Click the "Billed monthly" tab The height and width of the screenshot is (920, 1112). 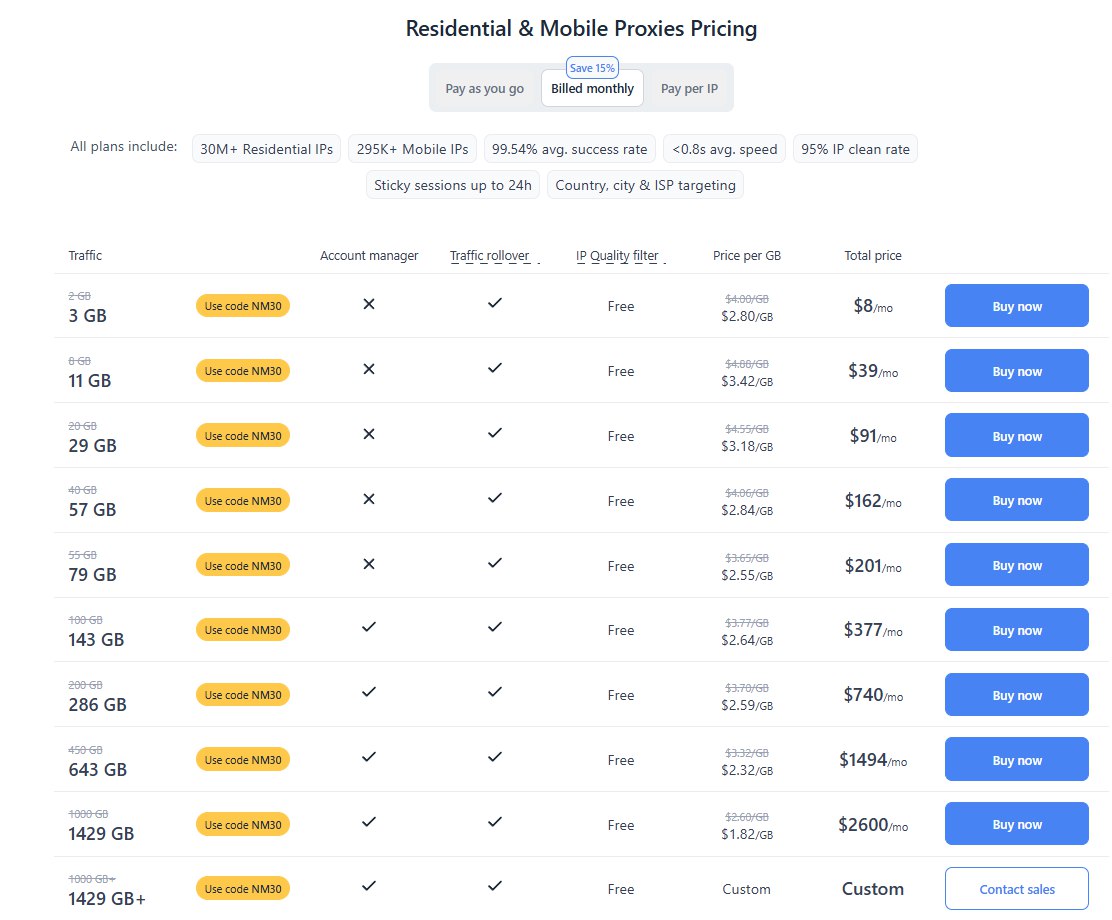click(x=592, y=88)
